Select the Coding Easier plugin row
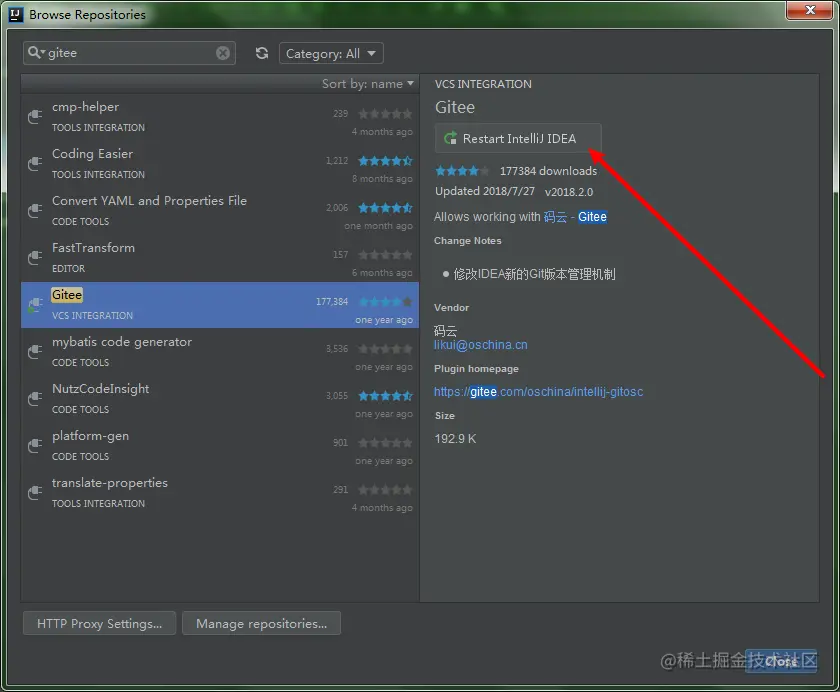This screenshot has width=840, height=692. click(x=220, y=164)
